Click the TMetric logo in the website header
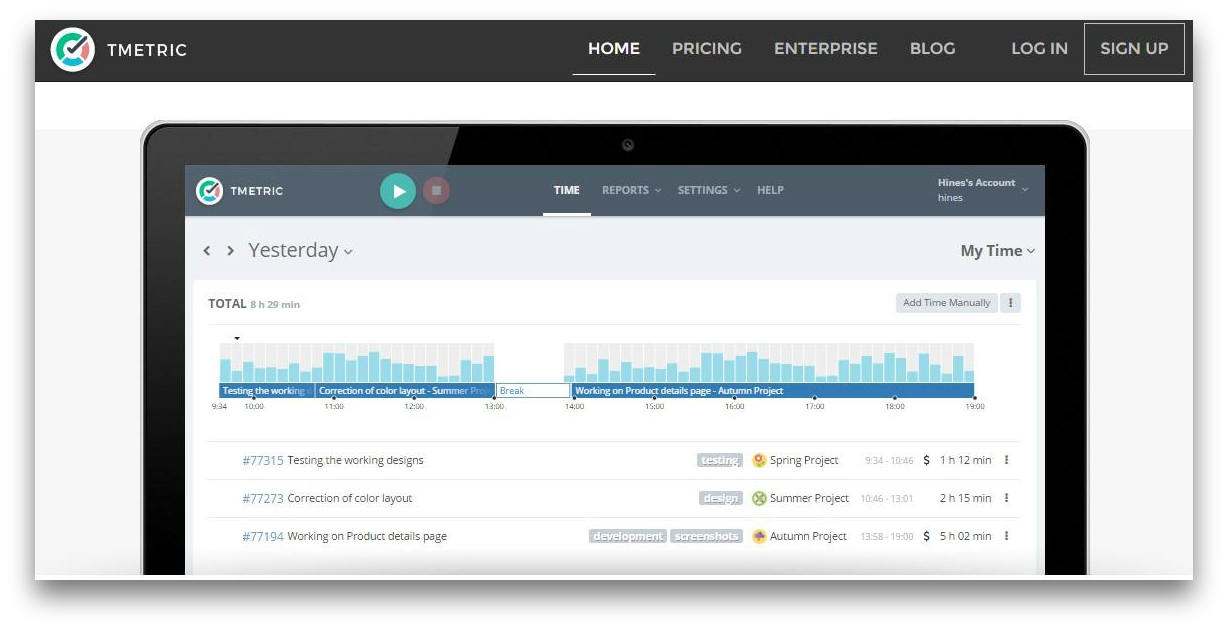This screenshot has width=1228, height=630. click(x=72, y=49)
